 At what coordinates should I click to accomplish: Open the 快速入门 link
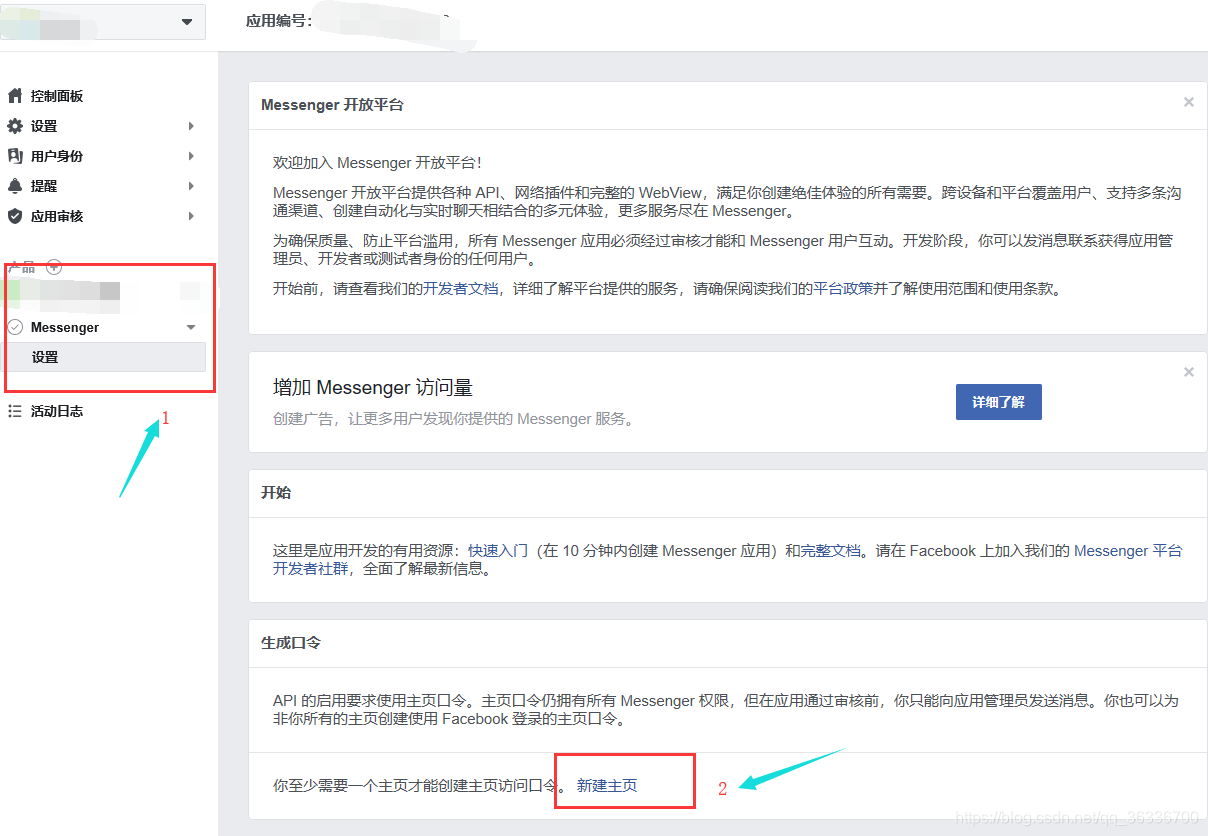496,551
